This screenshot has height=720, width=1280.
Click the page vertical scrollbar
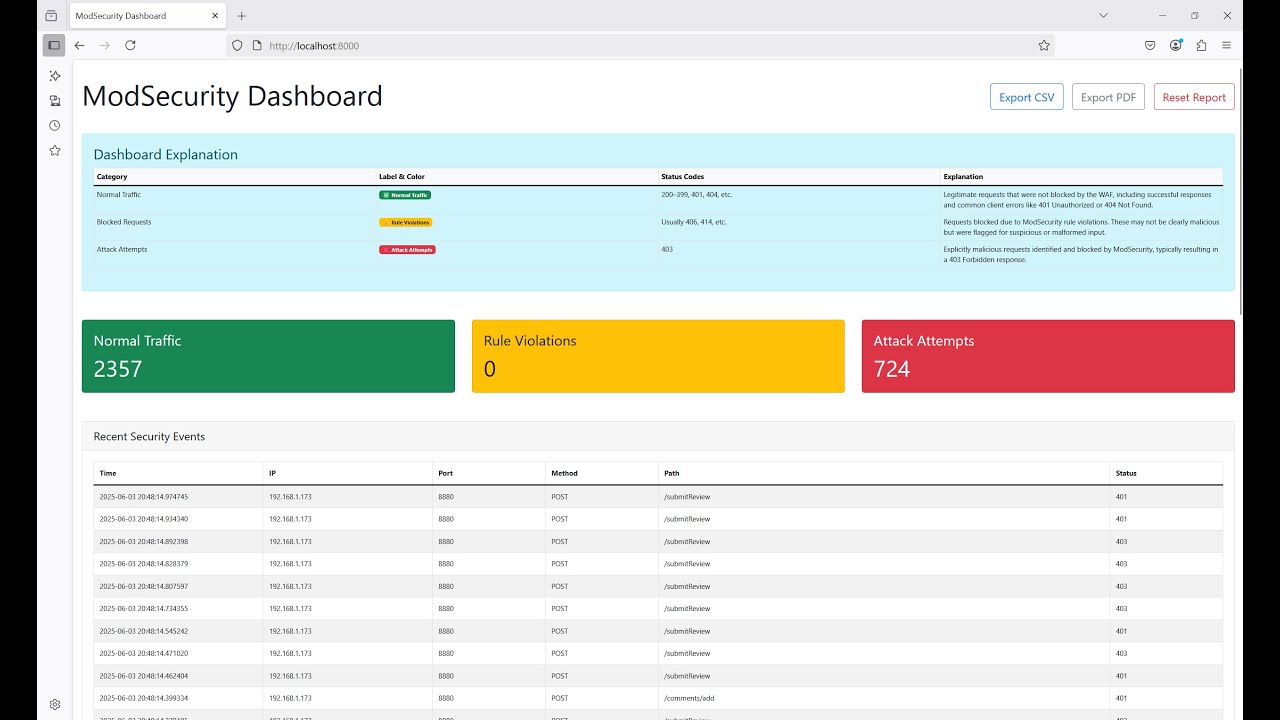click(x=1241, y=190)
